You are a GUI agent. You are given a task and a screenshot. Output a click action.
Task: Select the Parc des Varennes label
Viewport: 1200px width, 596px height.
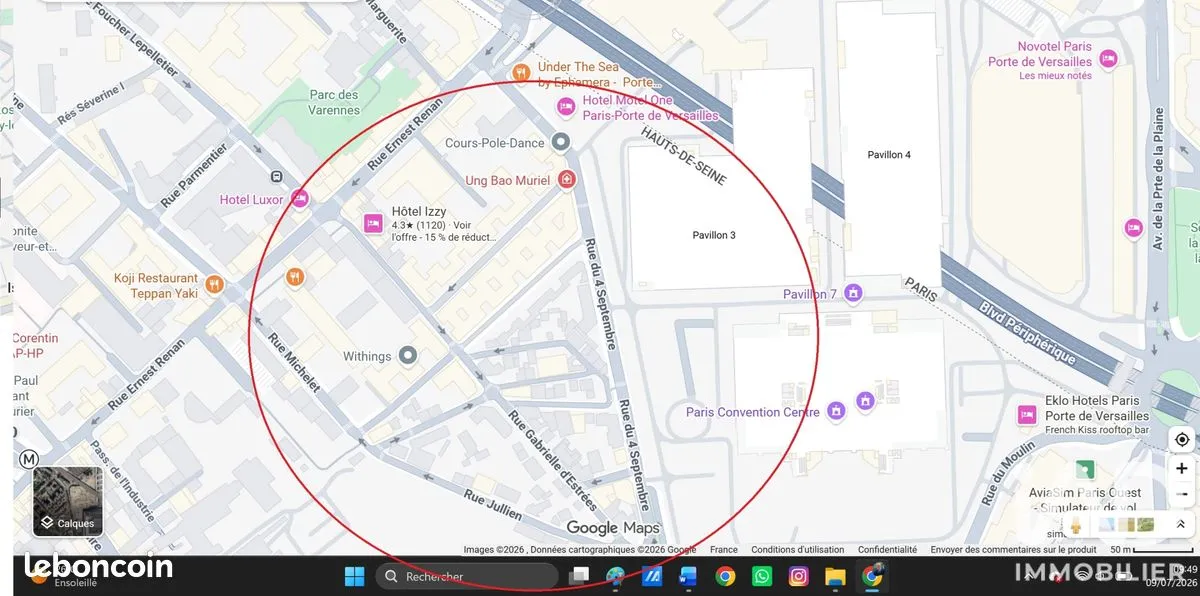click(334, 102)
